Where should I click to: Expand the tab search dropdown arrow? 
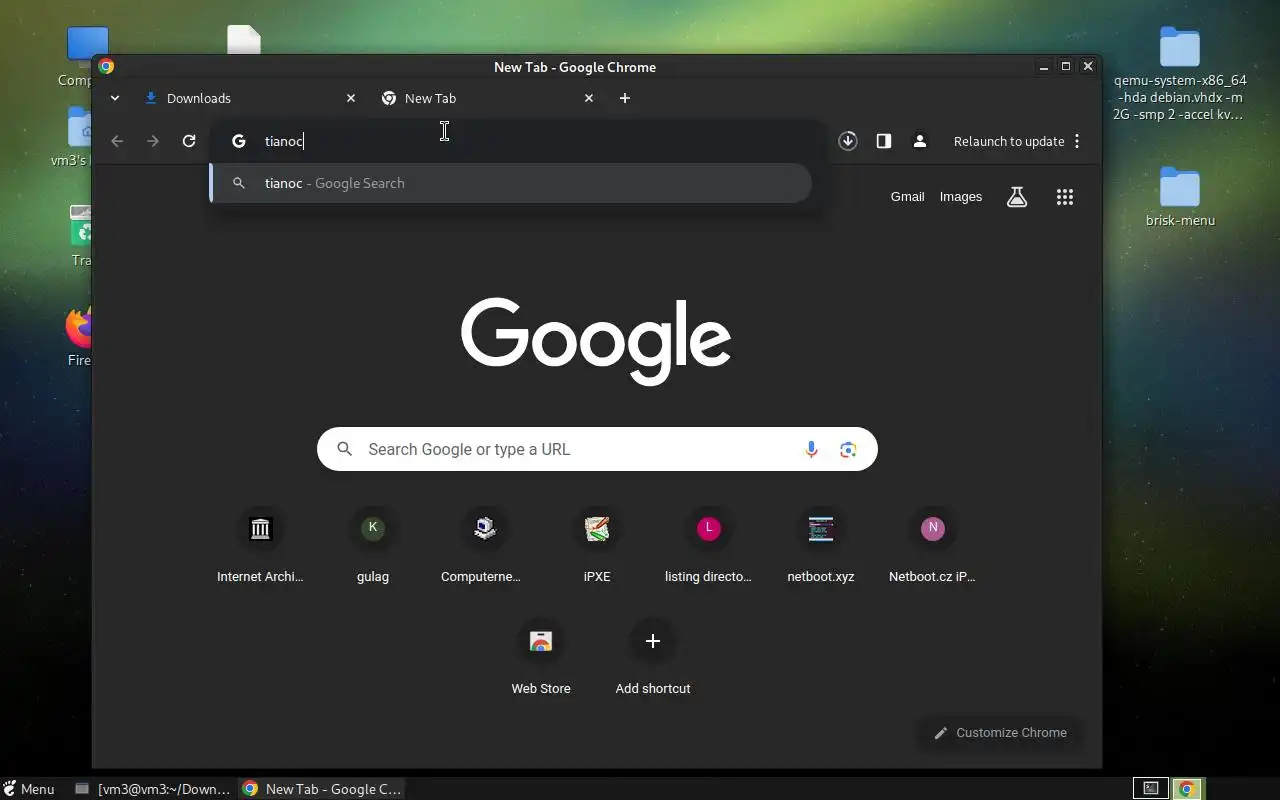point(115,98)
